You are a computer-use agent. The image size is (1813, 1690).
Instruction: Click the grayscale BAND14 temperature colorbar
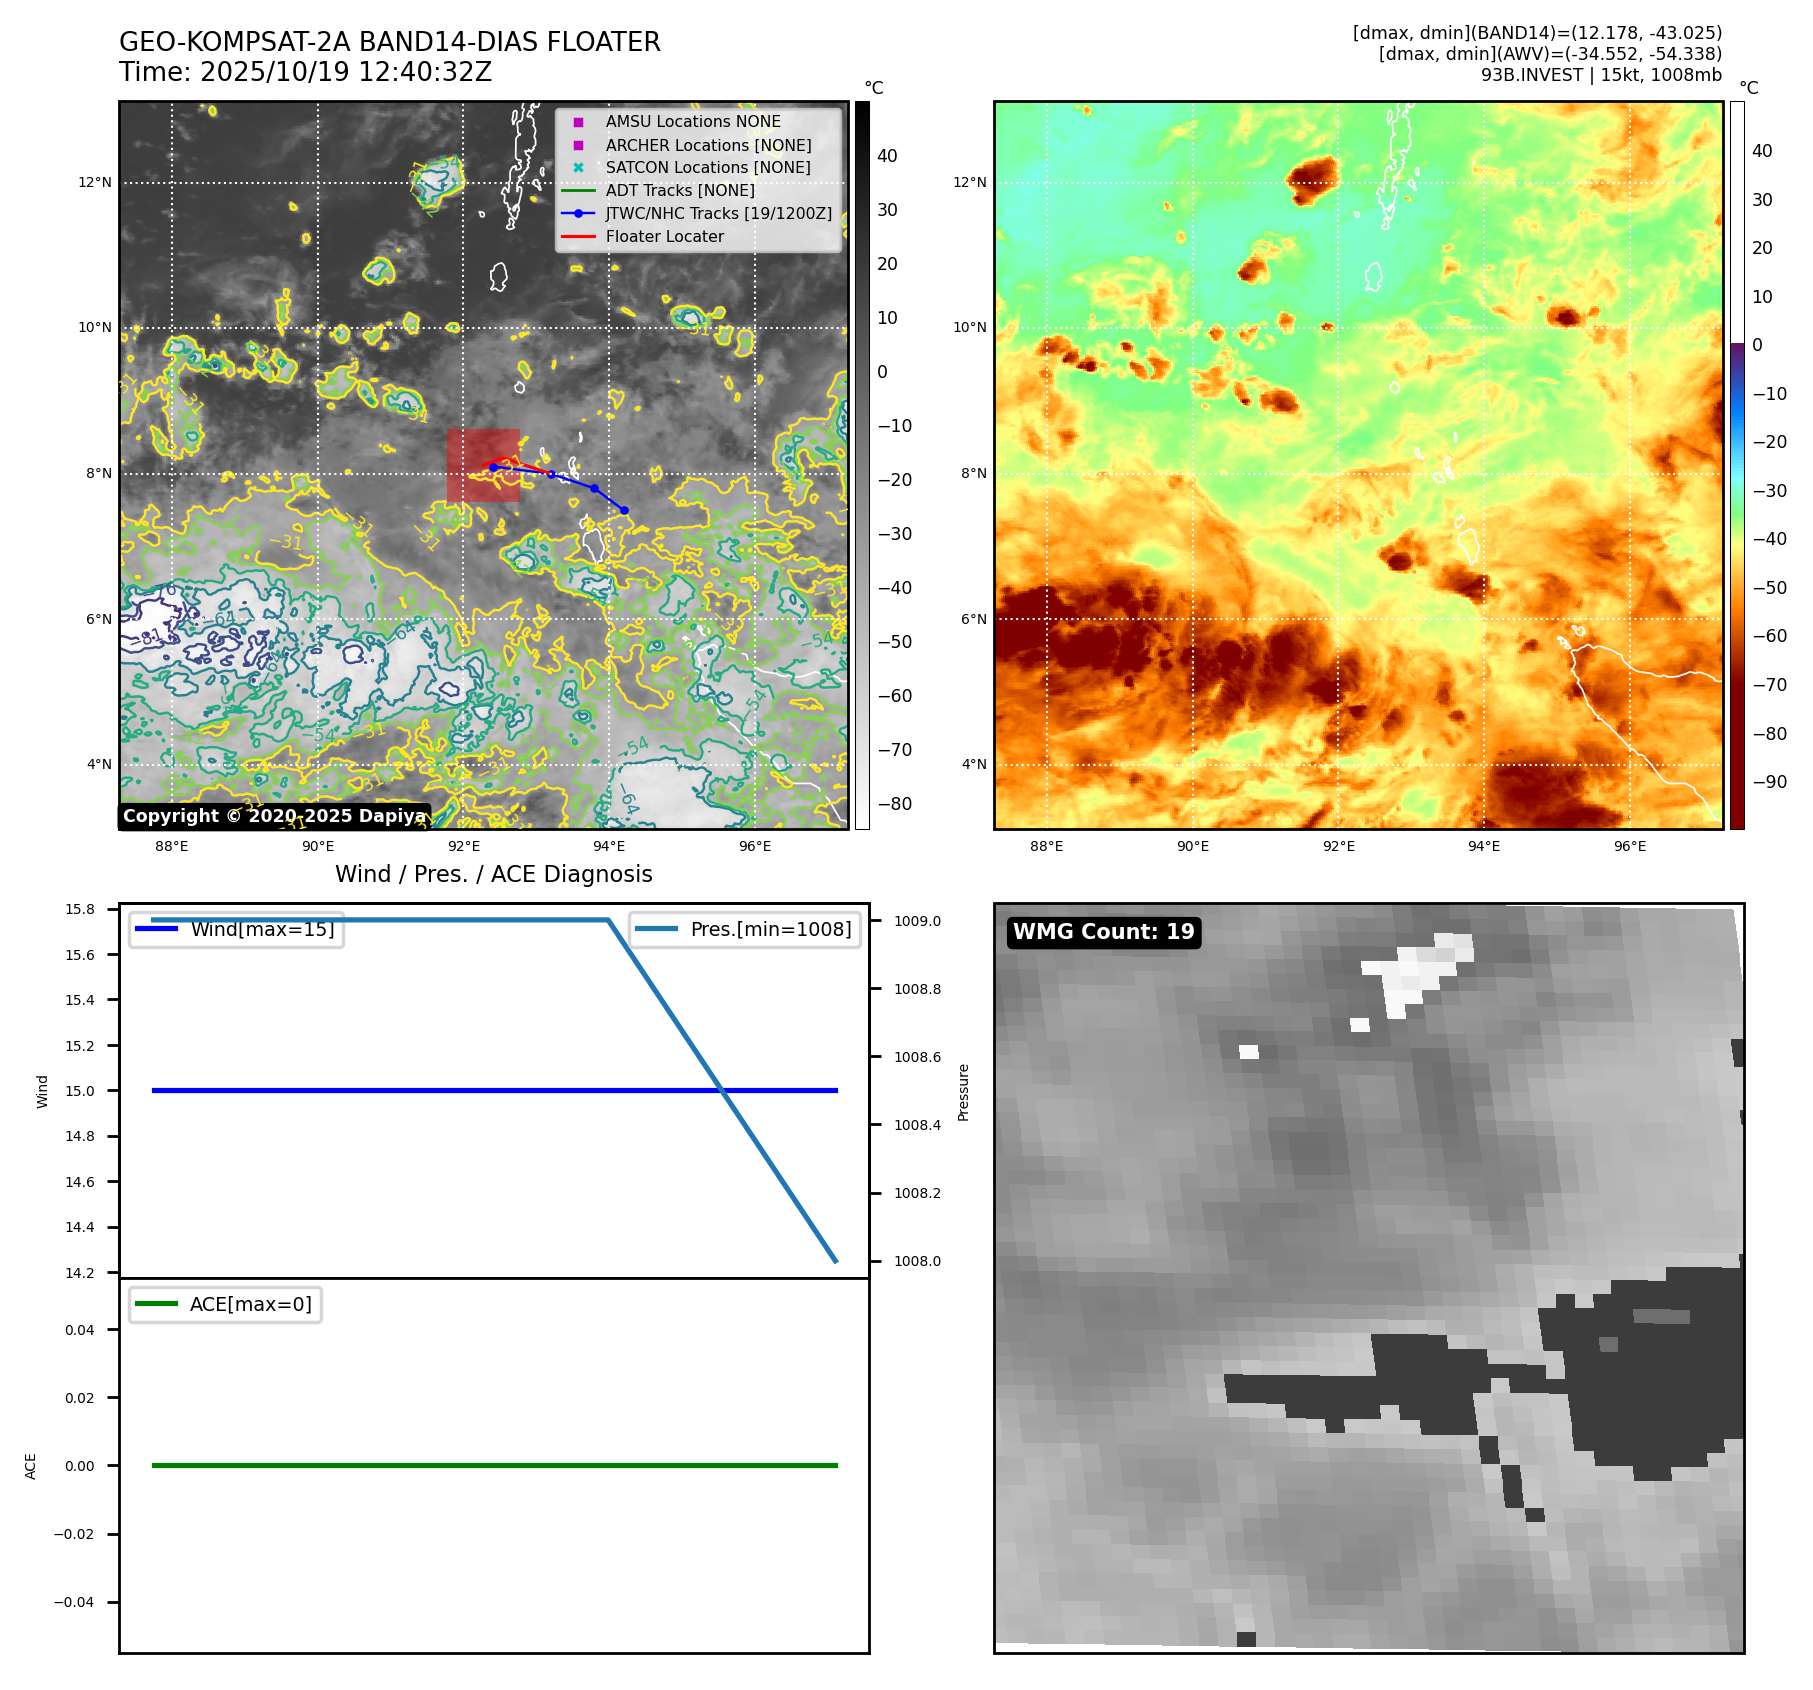click(x=862, y=465)
